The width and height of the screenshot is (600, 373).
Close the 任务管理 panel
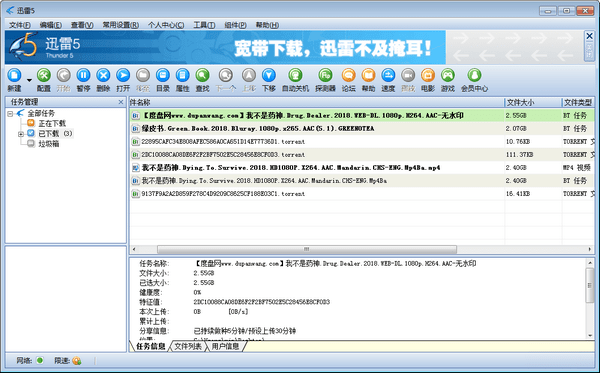coord(121,102)
